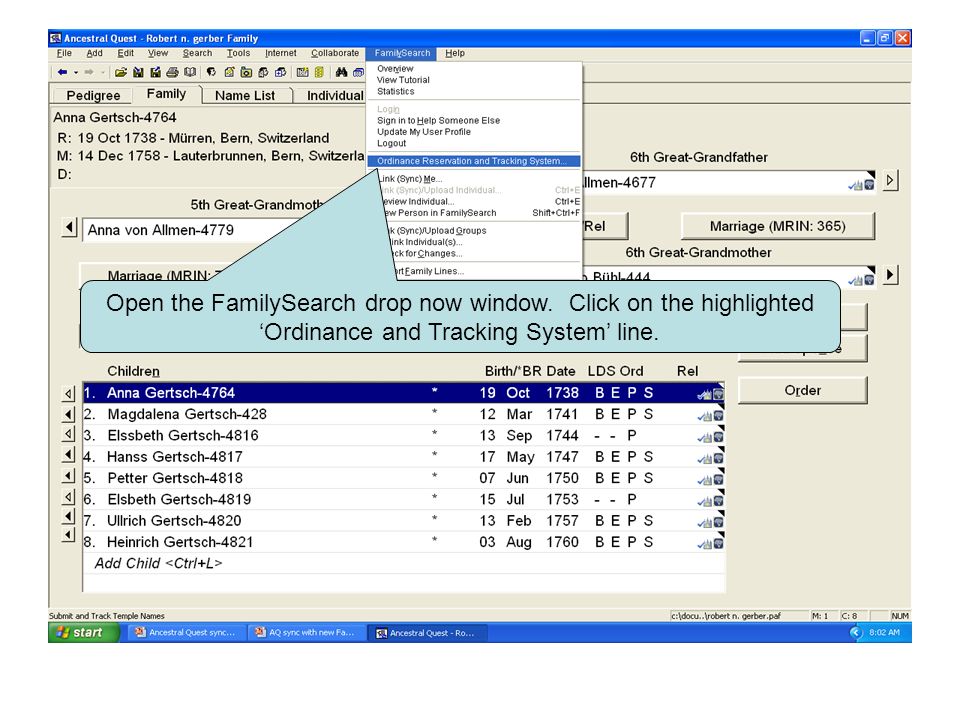Navigate right from 6th Great-Grandmother box
Screen dimensions: 960x720
click(x=890, y=275)
